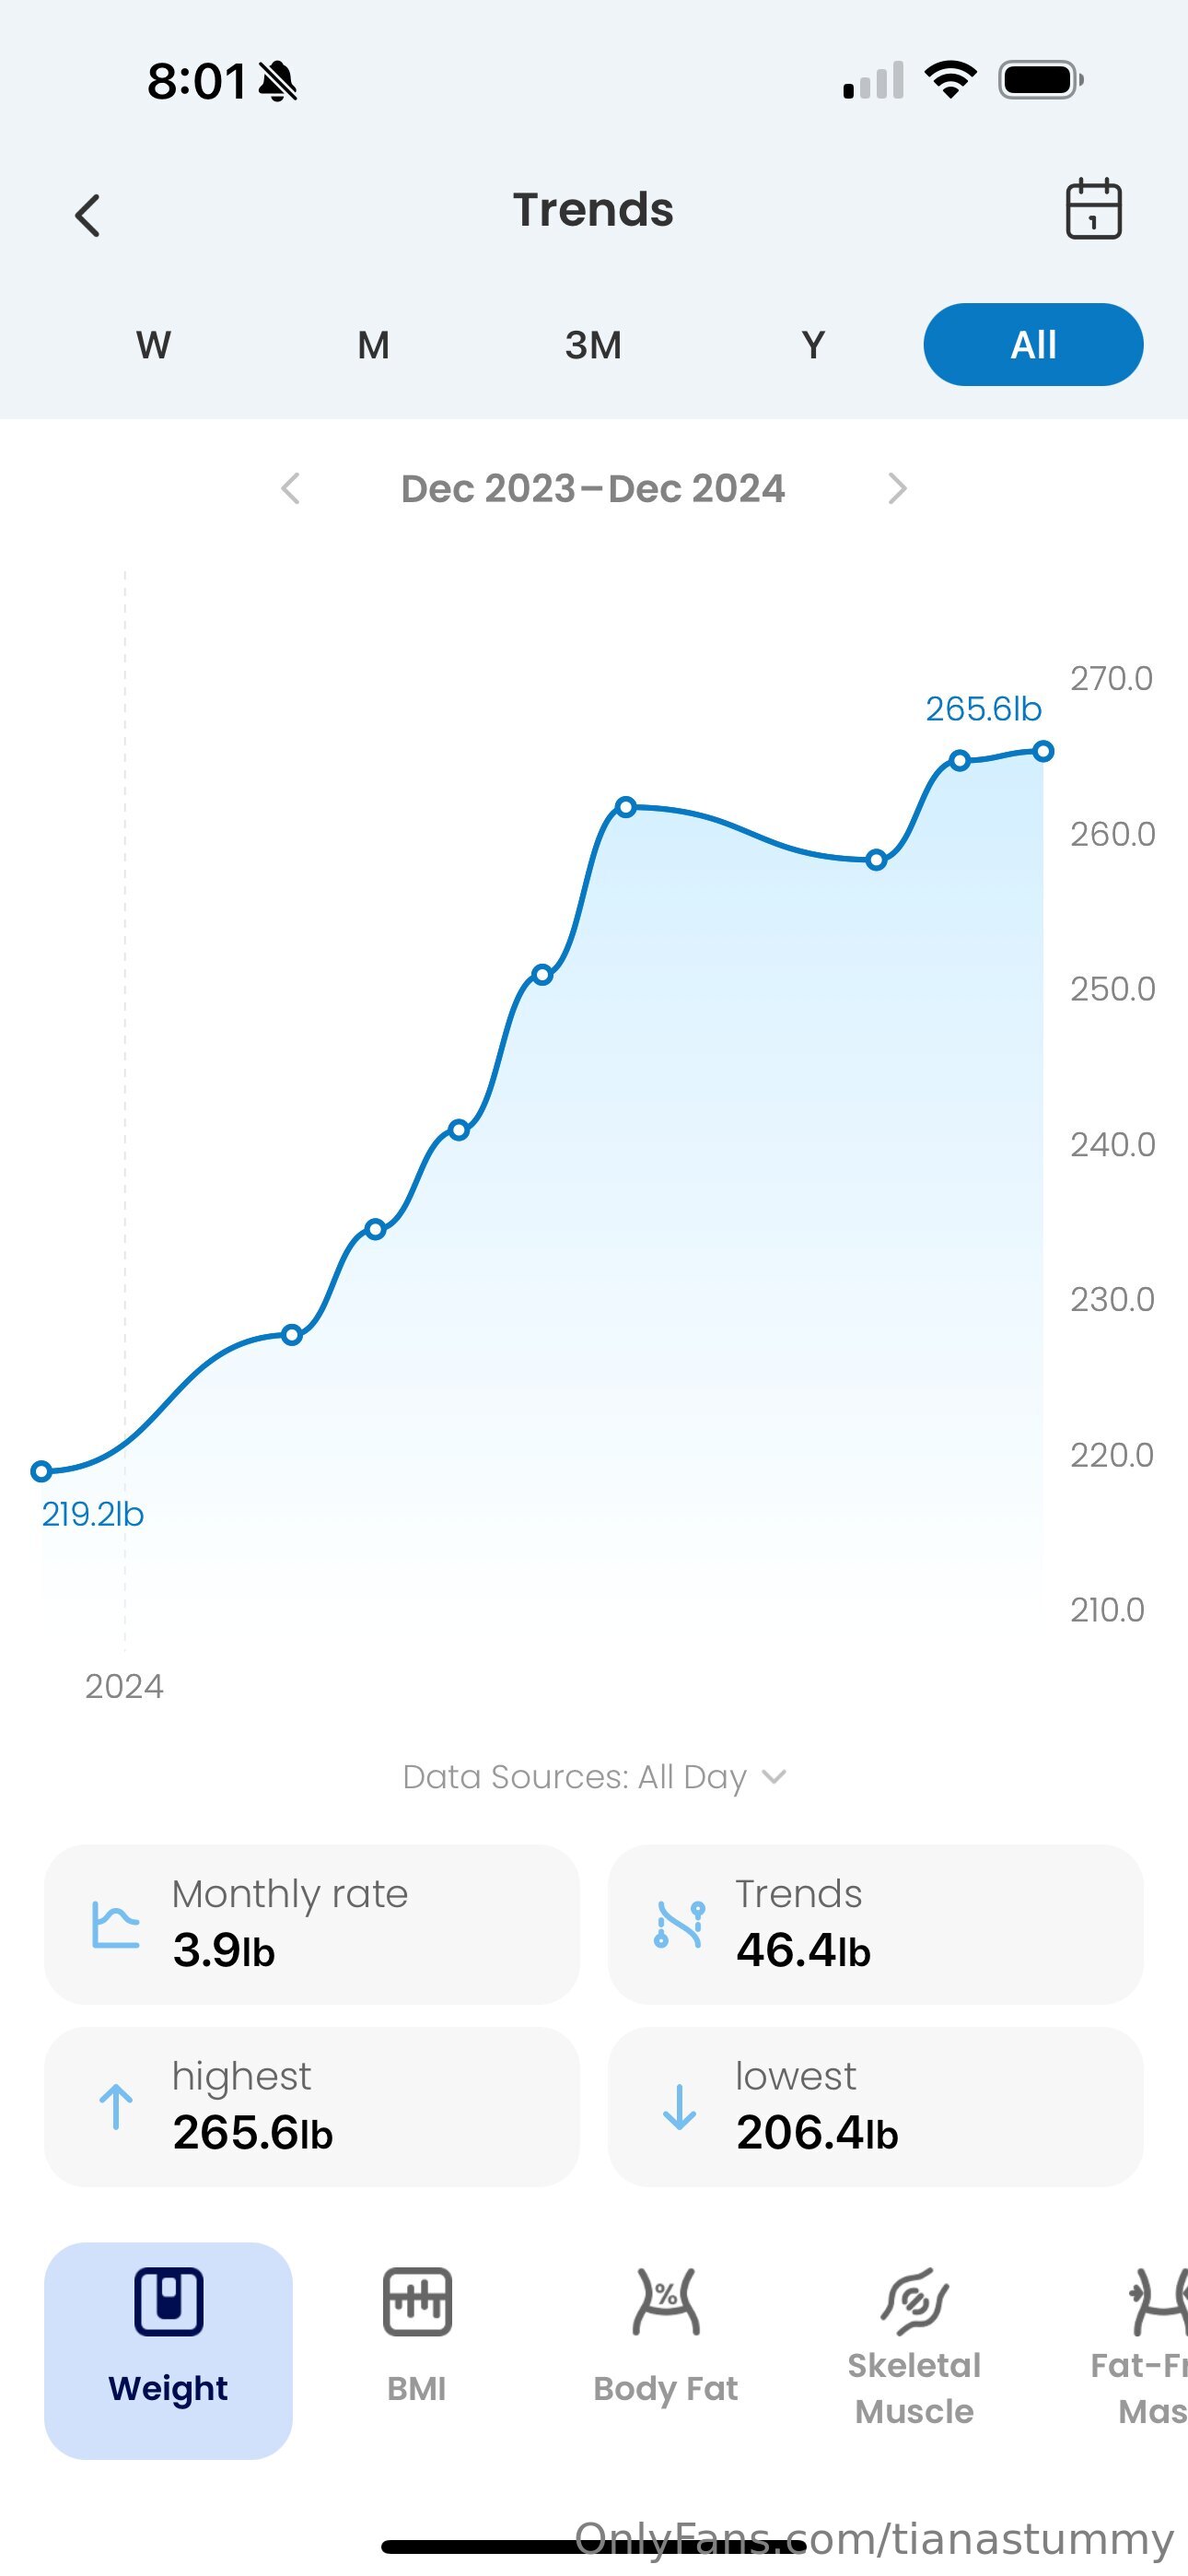Screen dimensions: 1188x2576
Task: Switch to the BMI metric icon
Action: point(417,2302)
